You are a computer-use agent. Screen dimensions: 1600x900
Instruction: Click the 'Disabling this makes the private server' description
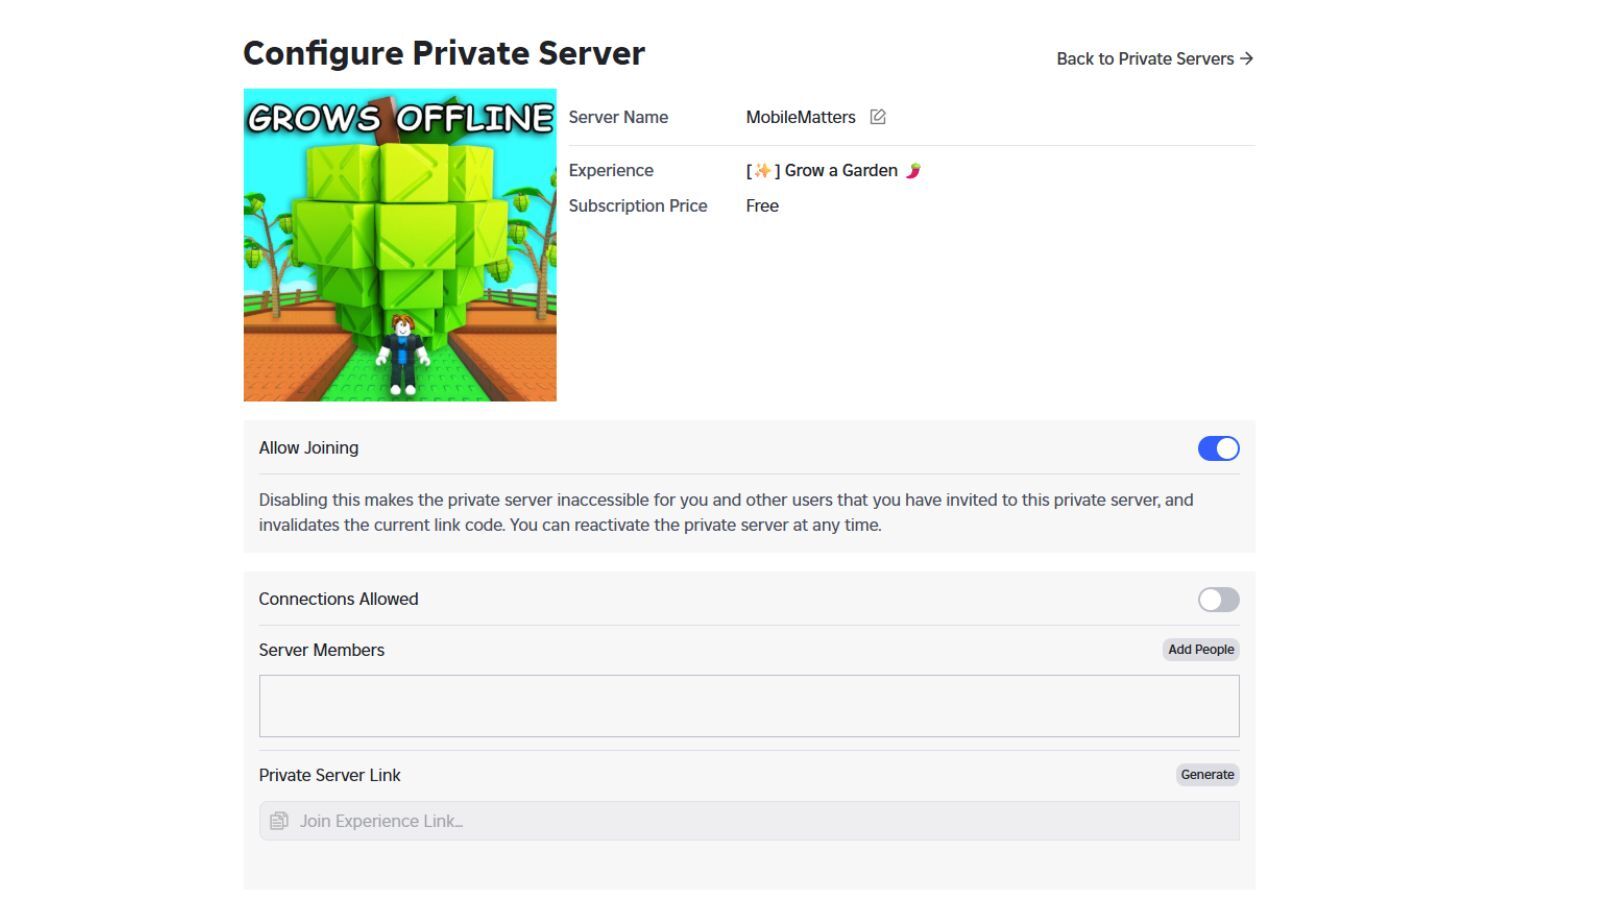[x=726, y=512]
